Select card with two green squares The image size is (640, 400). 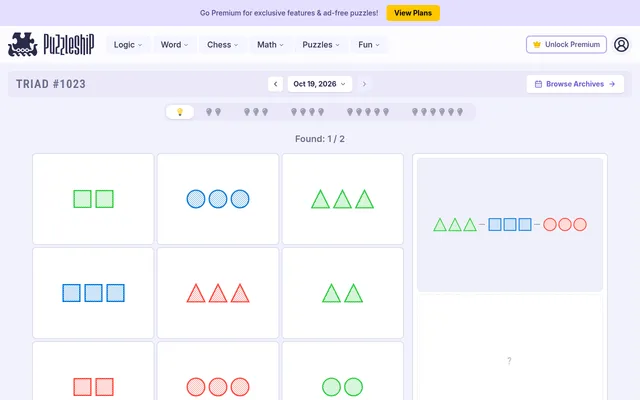93,199
